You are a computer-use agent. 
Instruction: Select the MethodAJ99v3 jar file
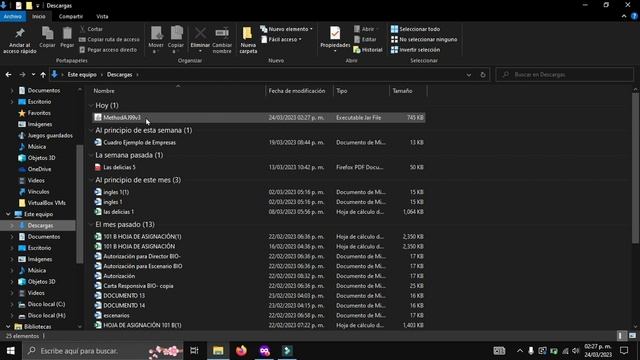click(x=259, y=118)
